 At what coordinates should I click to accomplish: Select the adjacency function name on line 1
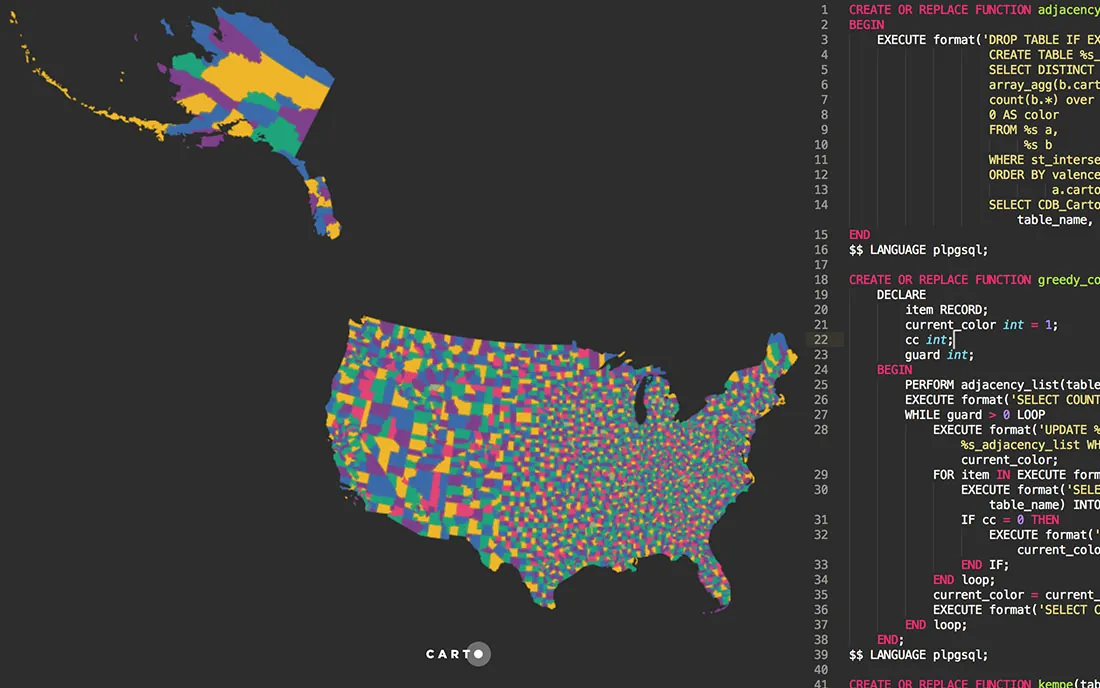(x=1066, y=9)
